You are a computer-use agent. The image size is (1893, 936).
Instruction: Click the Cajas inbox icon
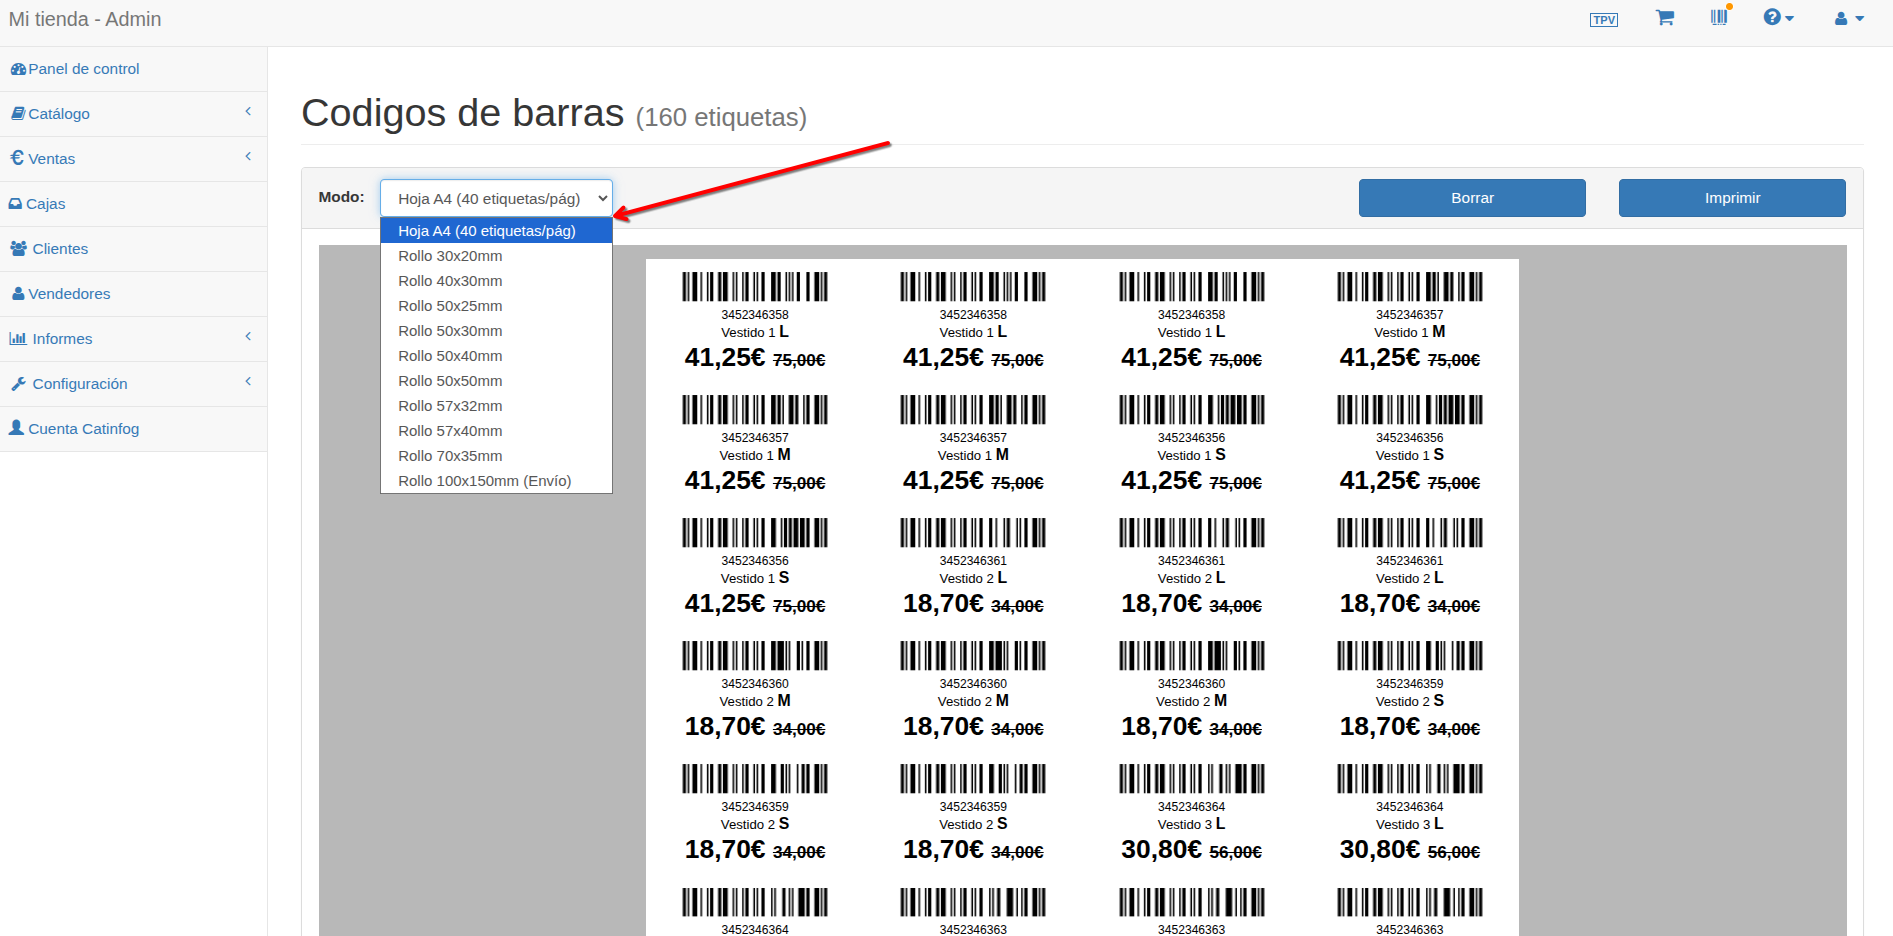(16, 204)
